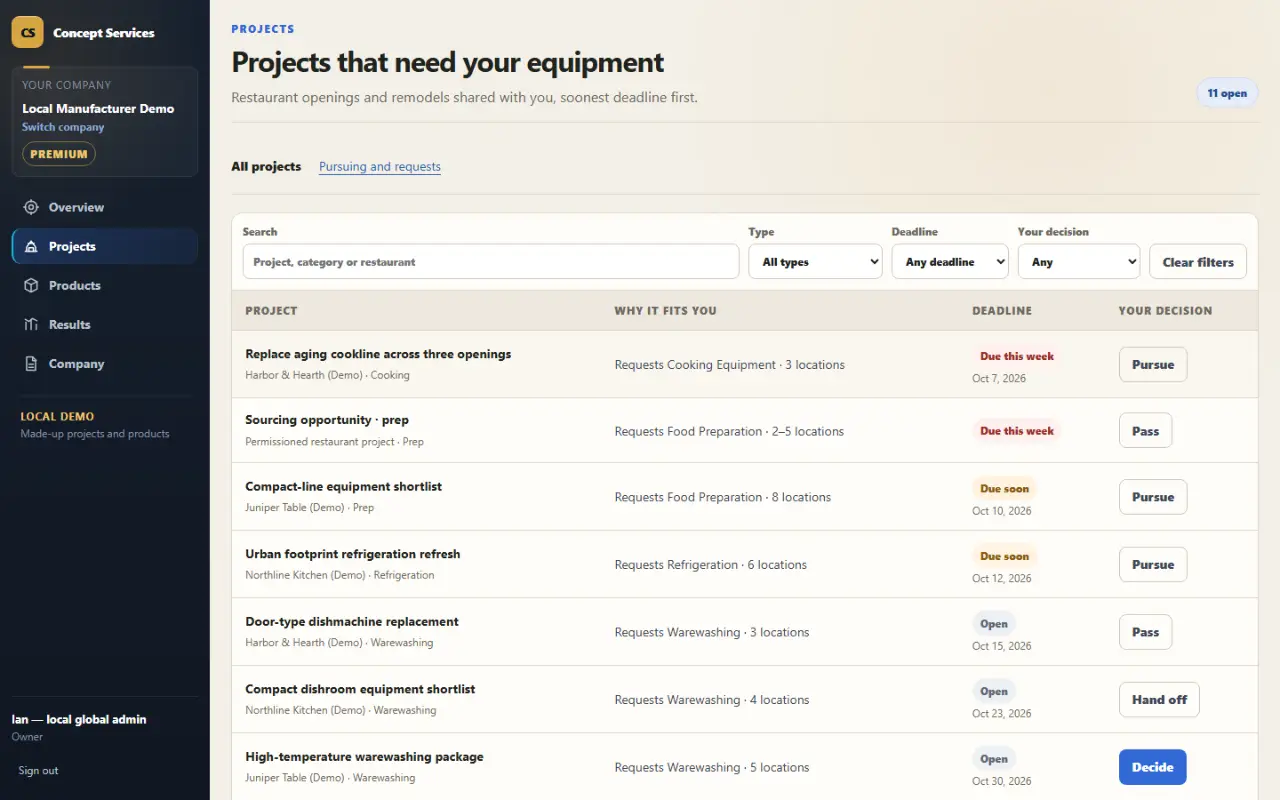
Task: Click Requests Refrigeration 6 locations text
Action: (x=711, y=565)
